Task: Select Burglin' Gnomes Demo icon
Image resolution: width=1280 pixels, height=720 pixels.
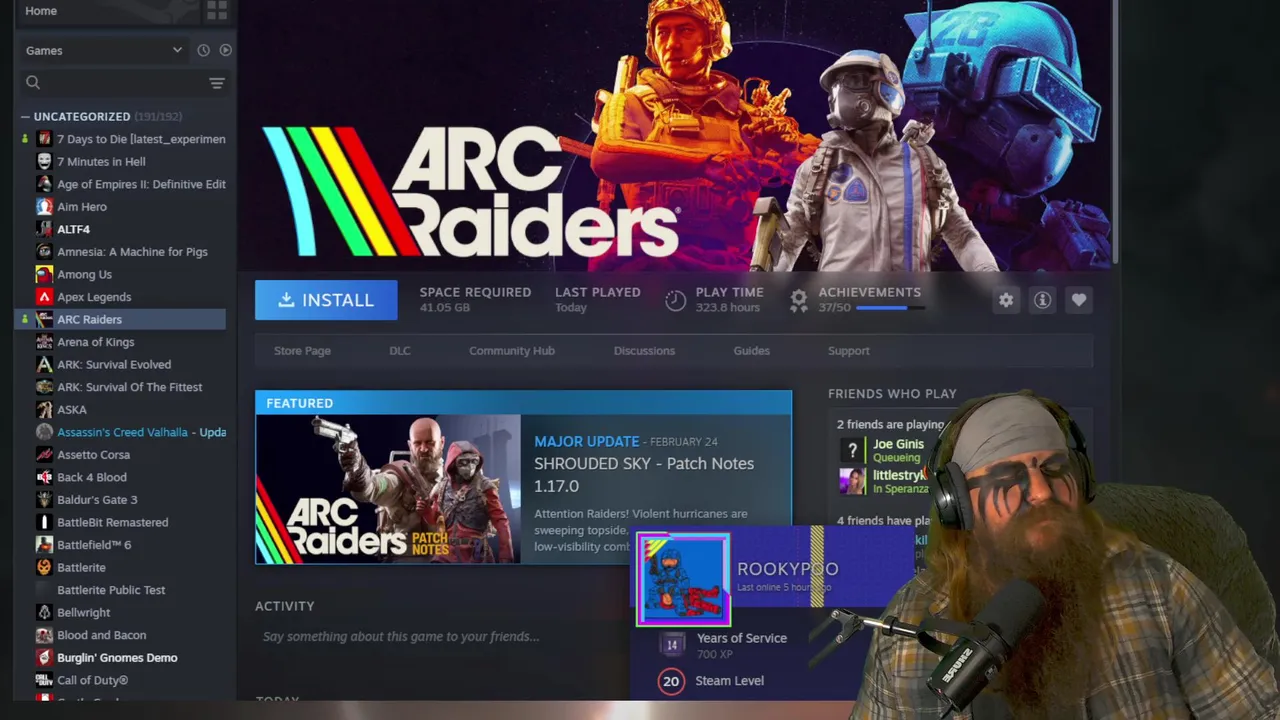Action: coord(44,657)
